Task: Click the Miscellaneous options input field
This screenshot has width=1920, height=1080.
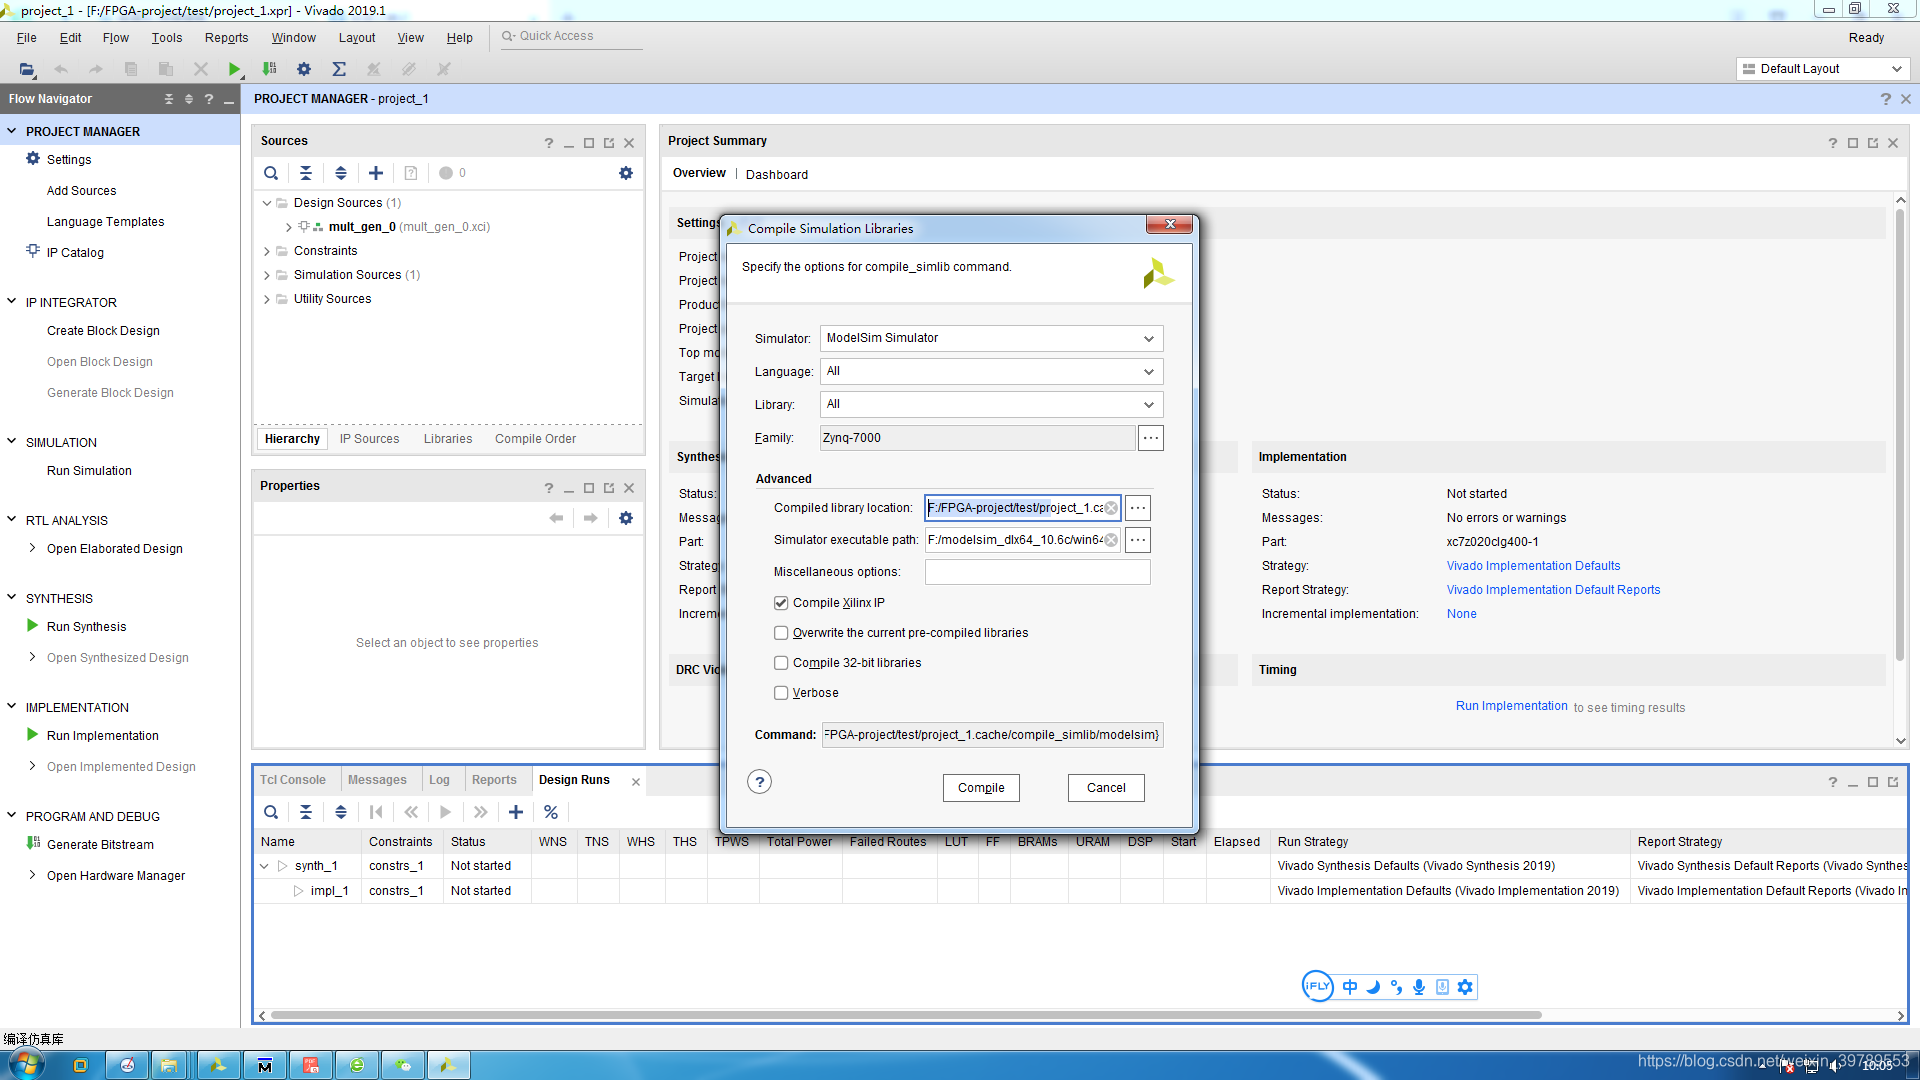Action: tap(1037, 572)
